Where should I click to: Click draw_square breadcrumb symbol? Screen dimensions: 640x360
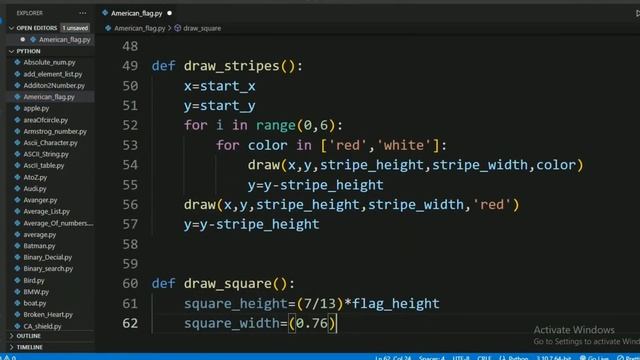[x=202, y=28]
